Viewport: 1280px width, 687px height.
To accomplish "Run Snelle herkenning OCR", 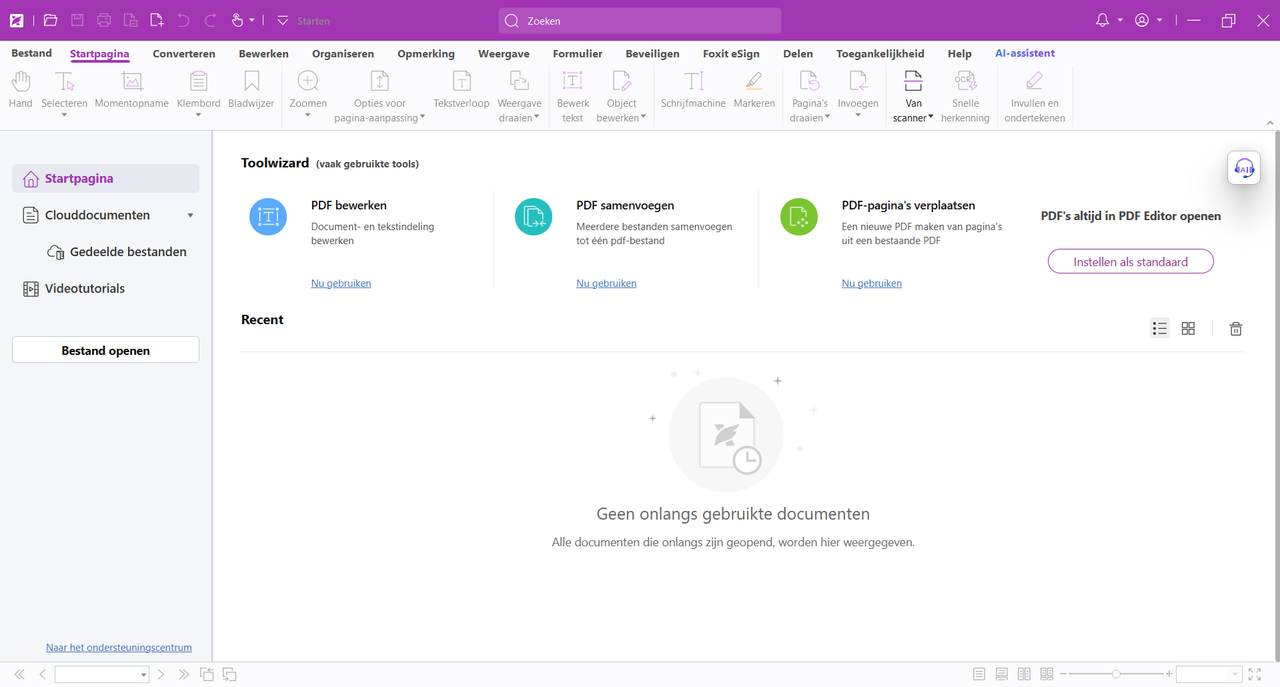I will tap(965, 96).
